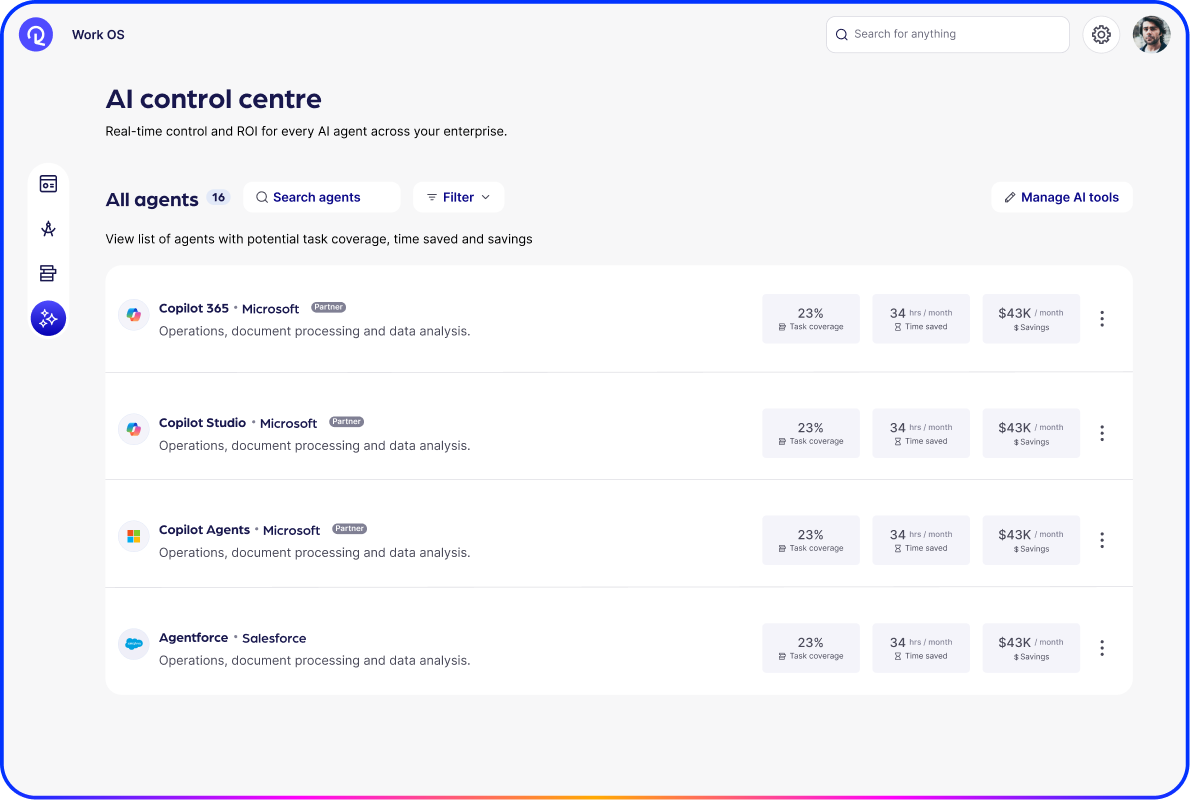Open settings via the gear icon
The width and height of the screenshot is (1190, 800).
(x=1101, y=34)
